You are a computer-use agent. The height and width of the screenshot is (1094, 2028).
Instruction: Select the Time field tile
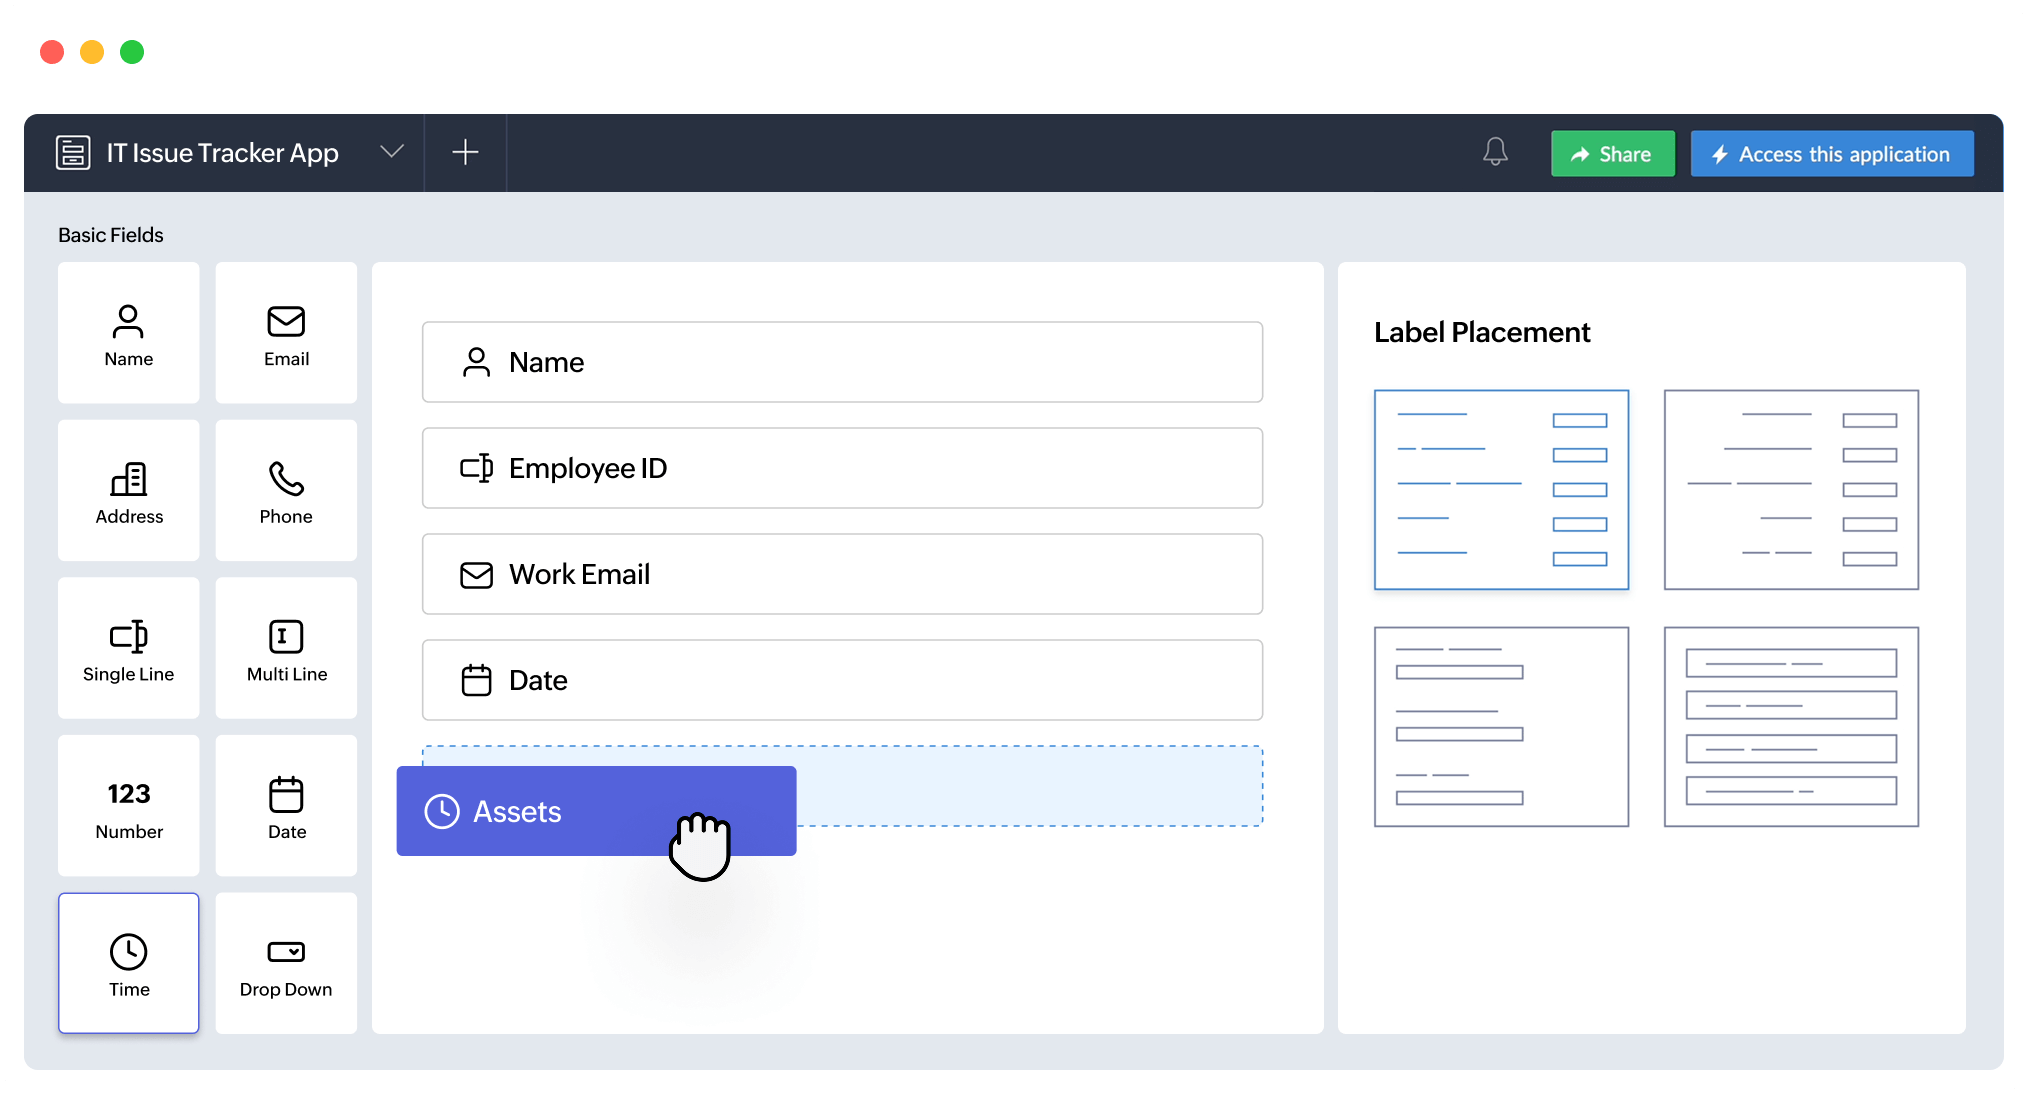click(128, 963)
